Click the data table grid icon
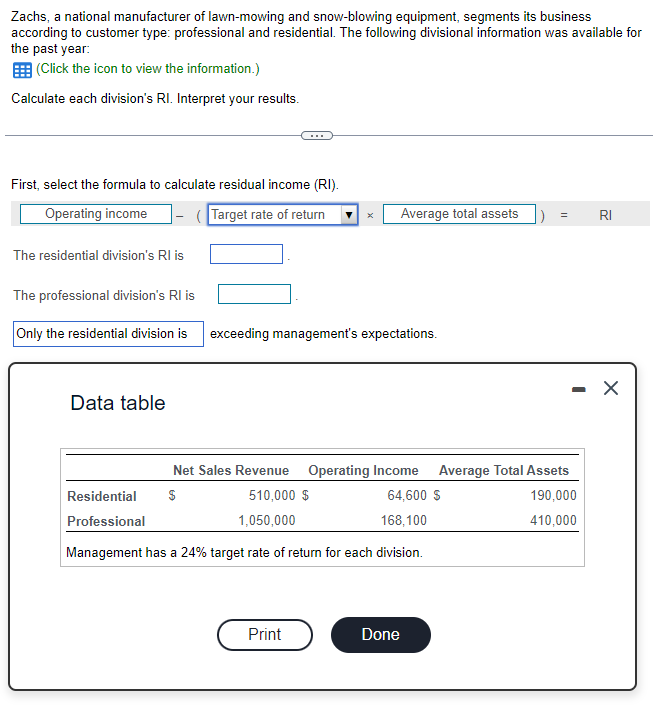This screenshot has height=712, width=653. coord(22,70)
